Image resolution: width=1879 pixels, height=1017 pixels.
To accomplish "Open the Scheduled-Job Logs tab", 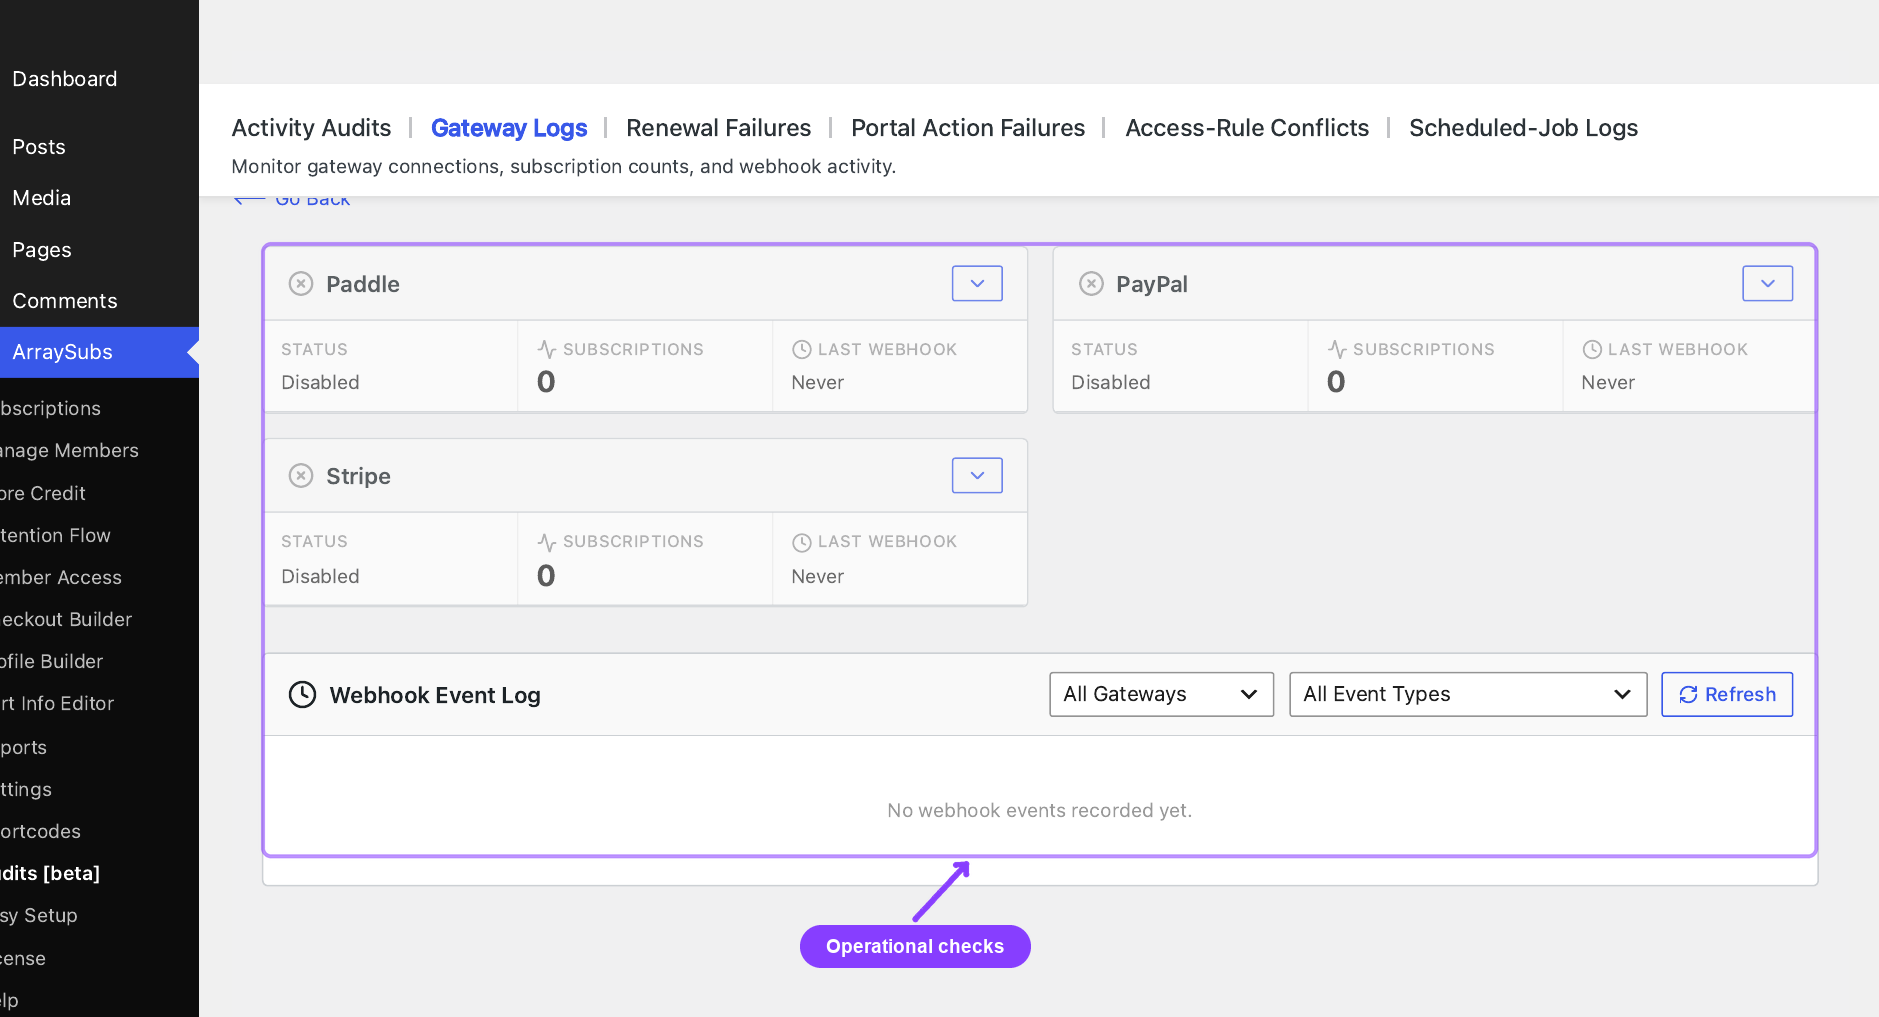I will 1523,128.
